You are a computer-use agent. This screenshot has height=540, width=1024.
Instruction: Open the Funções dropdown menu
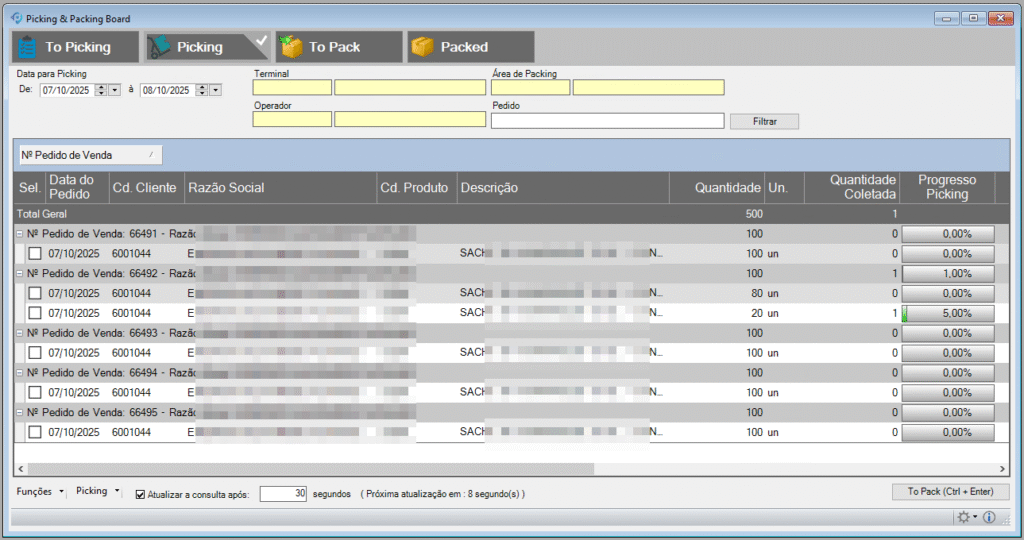coord(41,492)
